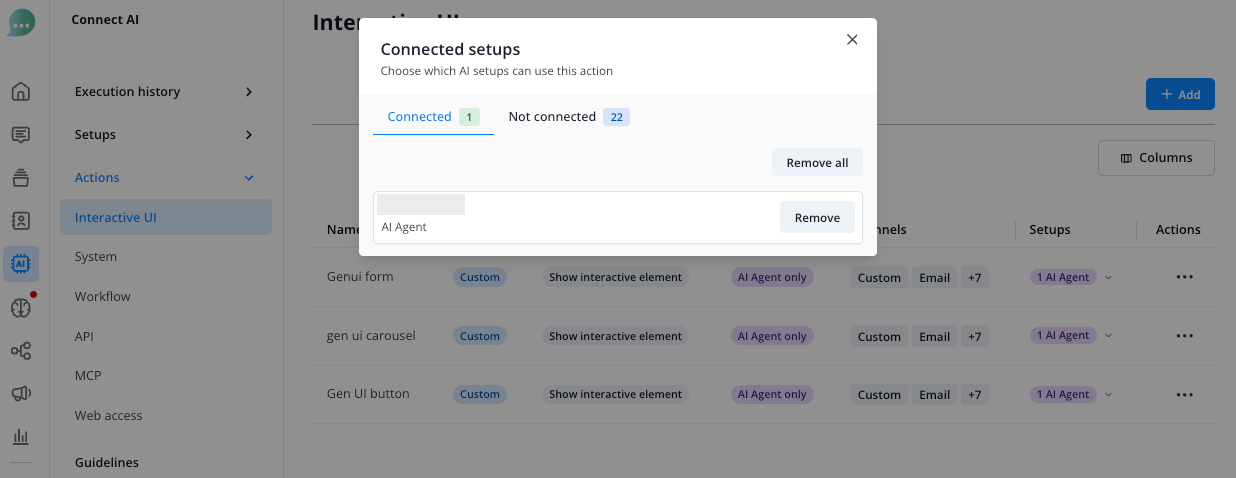The height and width of the screenshot is (478, 1236).
Task: Expand the Setups section chevron
Action: coord(249,135)
